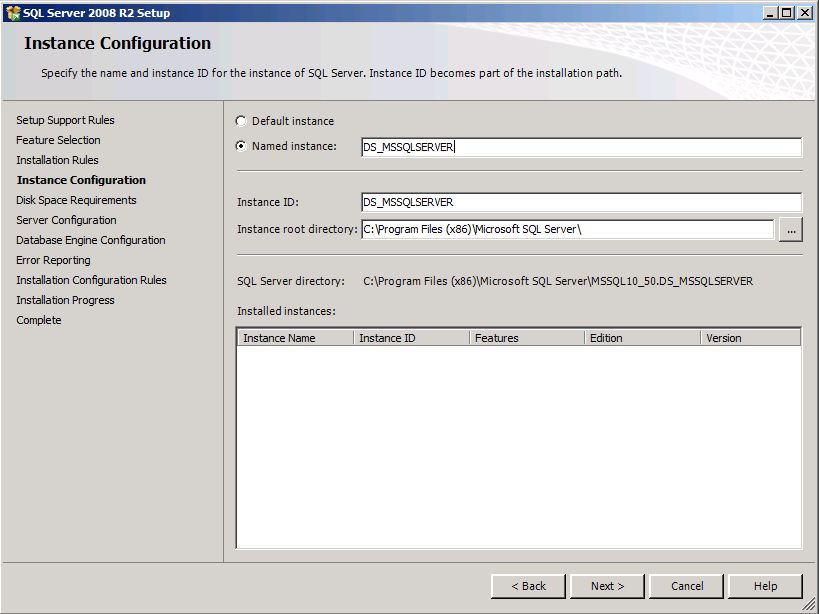
Task: Open the instance root directory browse button
Action: pyautogui.click(x=791, y=229)
